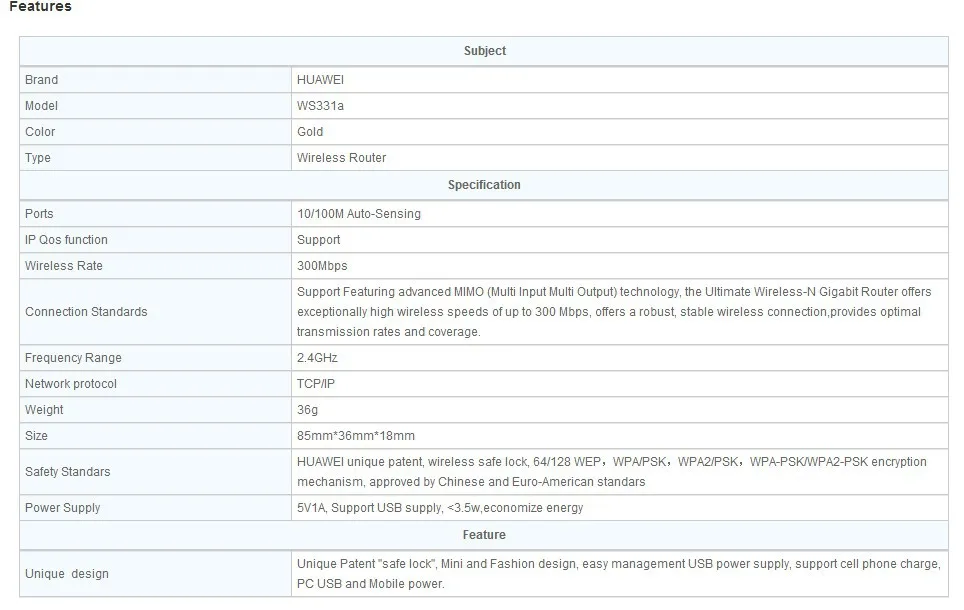The image size is (964, 610).
Task: Click the Features heading
Action: click(41, 7)
